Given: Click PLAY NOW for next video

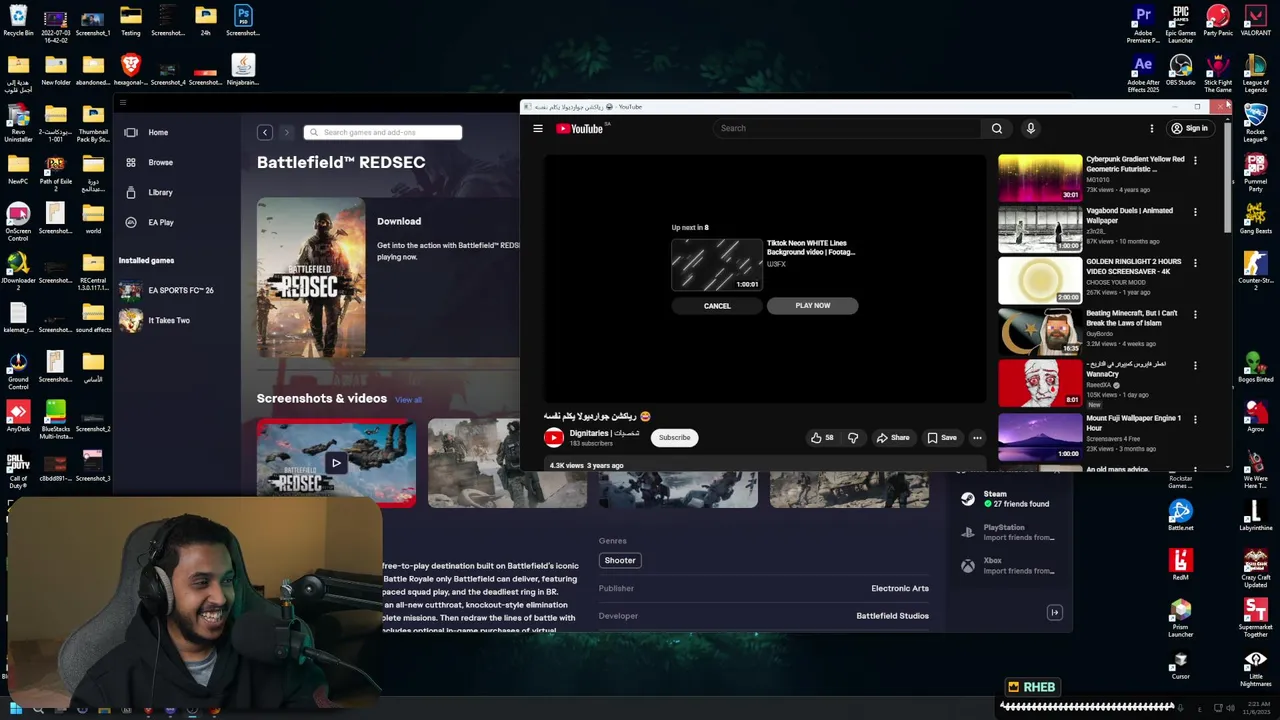Looking at the screenshot, I should point(813,306).
